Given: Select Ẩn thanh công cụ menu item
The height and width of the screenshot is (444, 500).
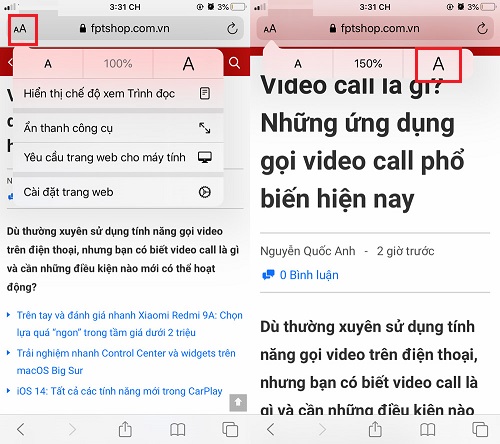Looking at the screenshot, I should (118, 128).
